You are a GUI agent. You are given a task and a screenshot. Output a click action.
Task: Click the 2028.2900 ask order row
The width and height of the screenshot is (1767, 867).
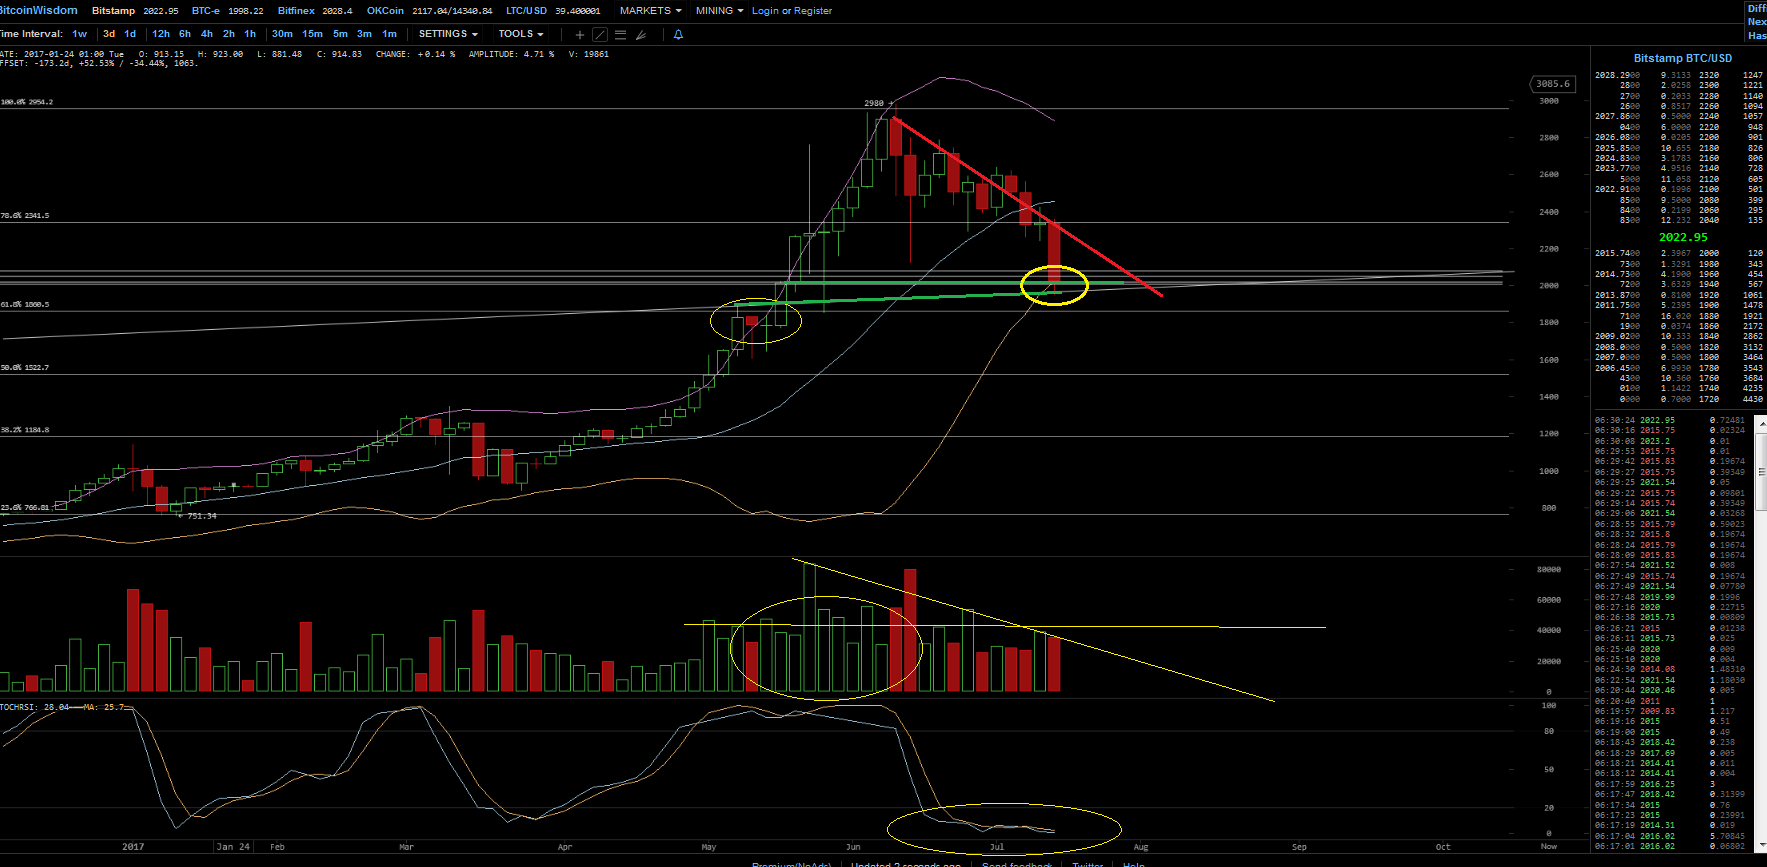click(1679, 75)
